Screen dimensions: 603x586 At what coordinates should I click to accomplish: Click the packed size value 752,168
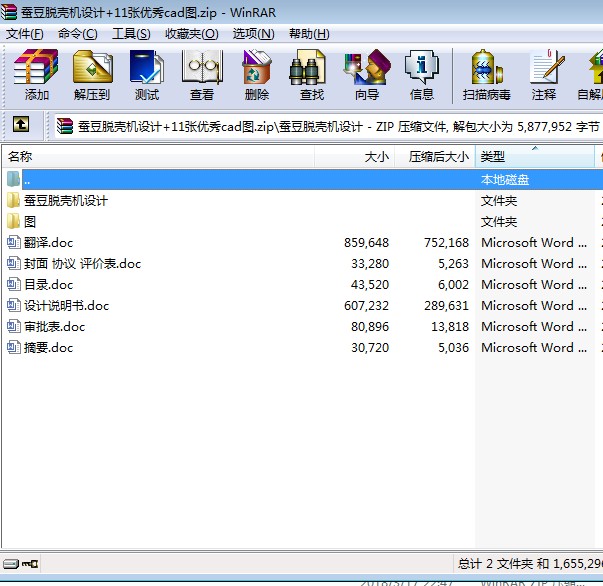pos(446,243)
